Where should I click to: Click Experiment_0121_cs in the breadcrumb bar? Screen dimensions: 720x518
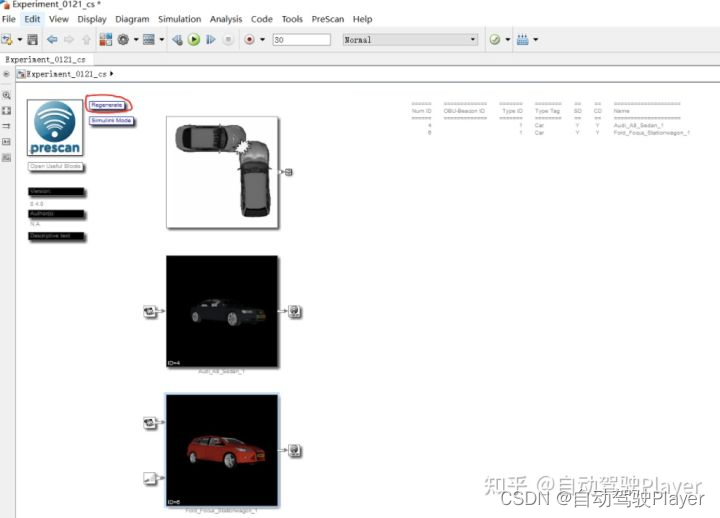[66, 74]
